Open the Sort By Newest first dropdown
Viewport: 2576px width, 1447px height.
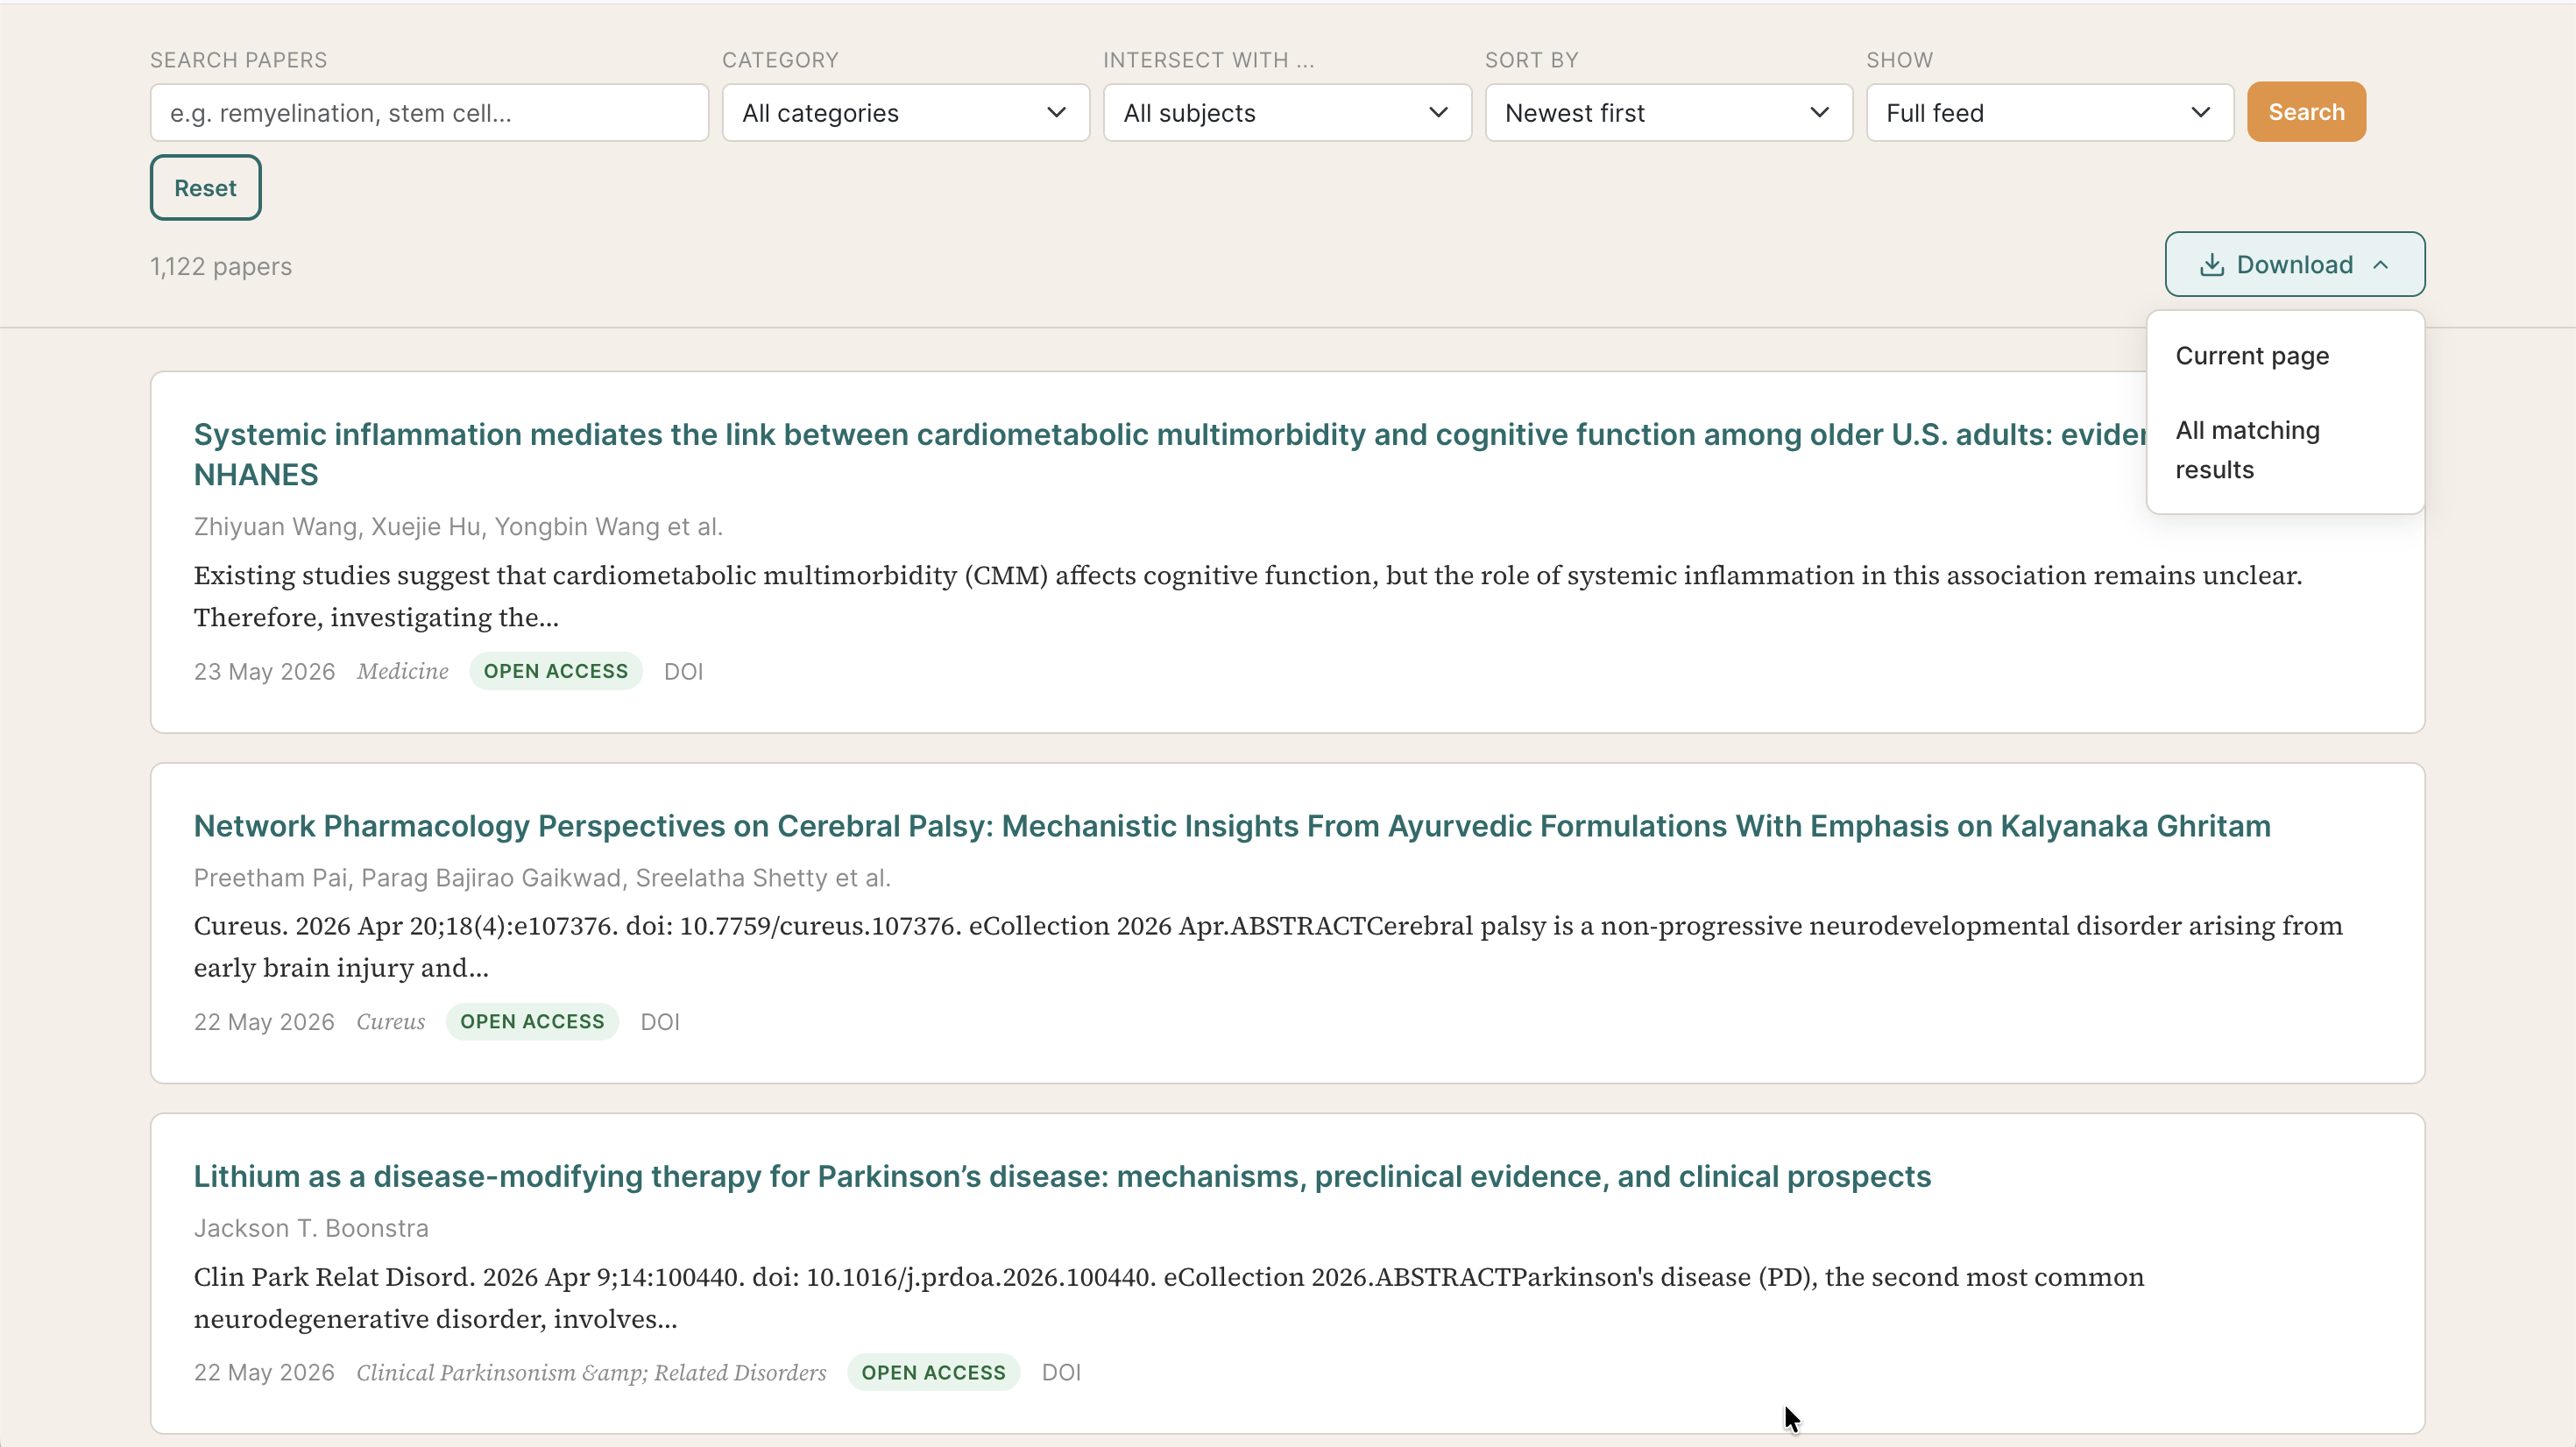click(1668, 113)
